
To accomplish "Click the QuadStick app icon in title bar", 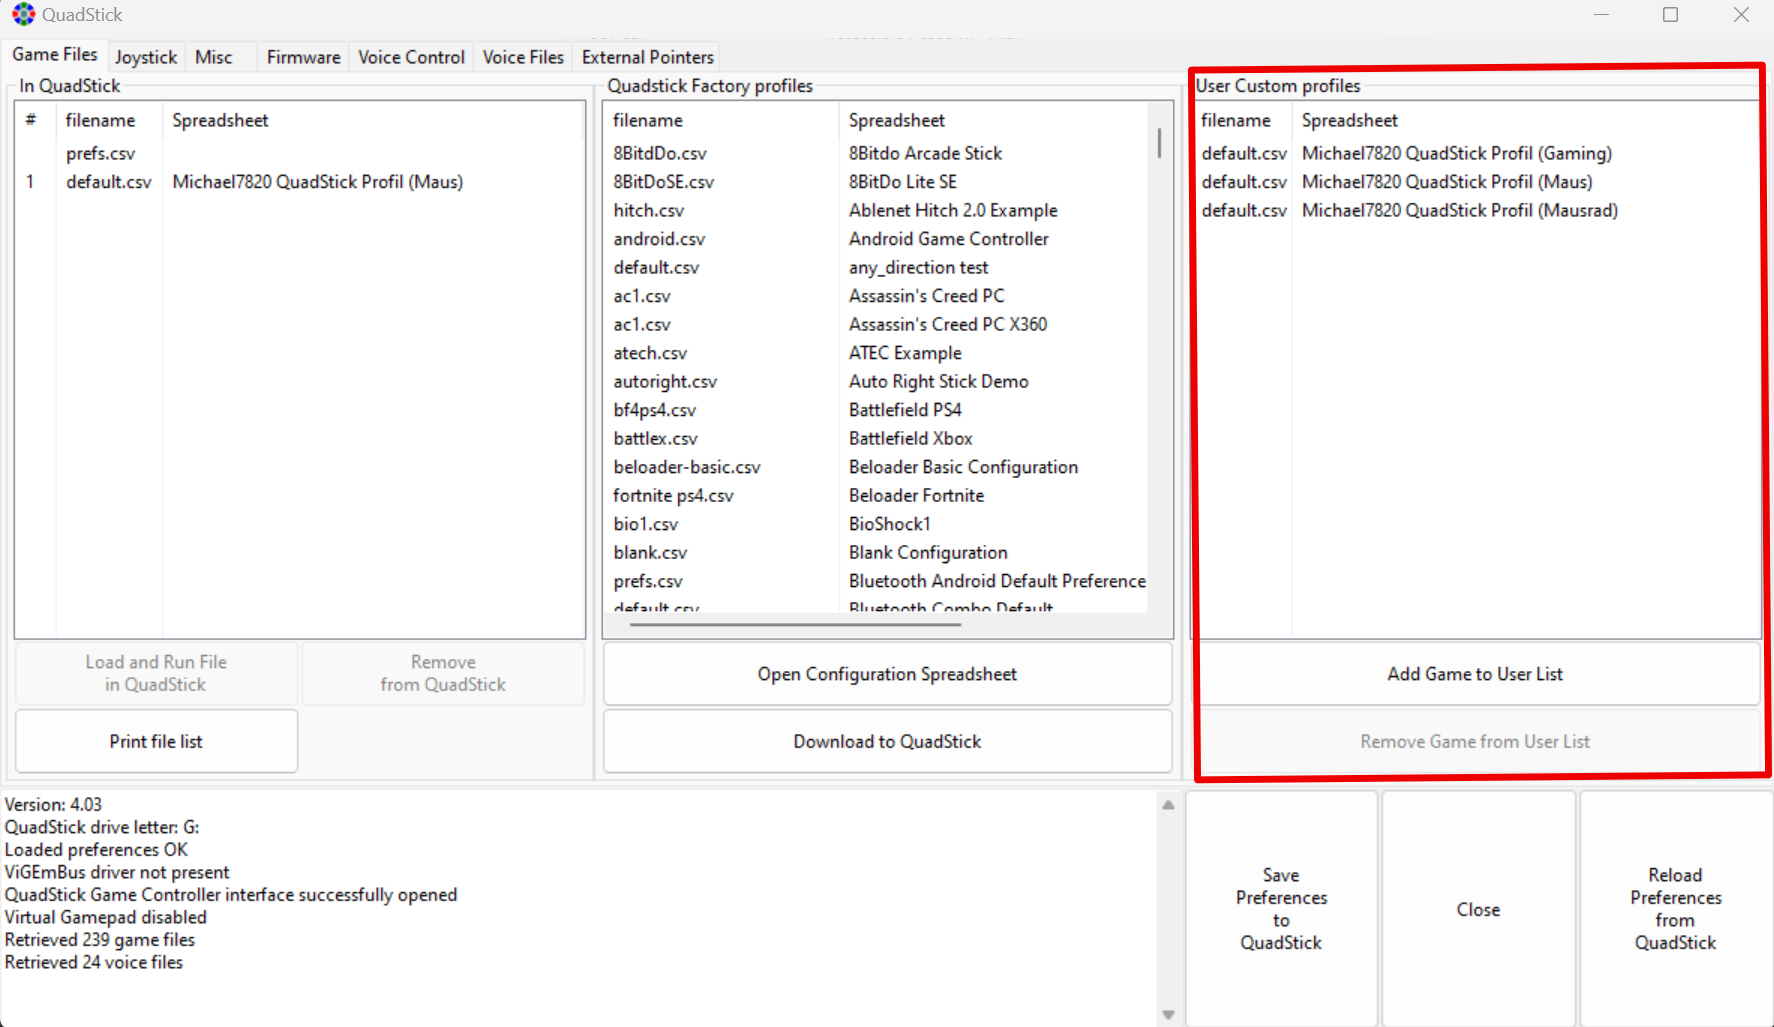I will pyautogui.click(x=23, y=15).
